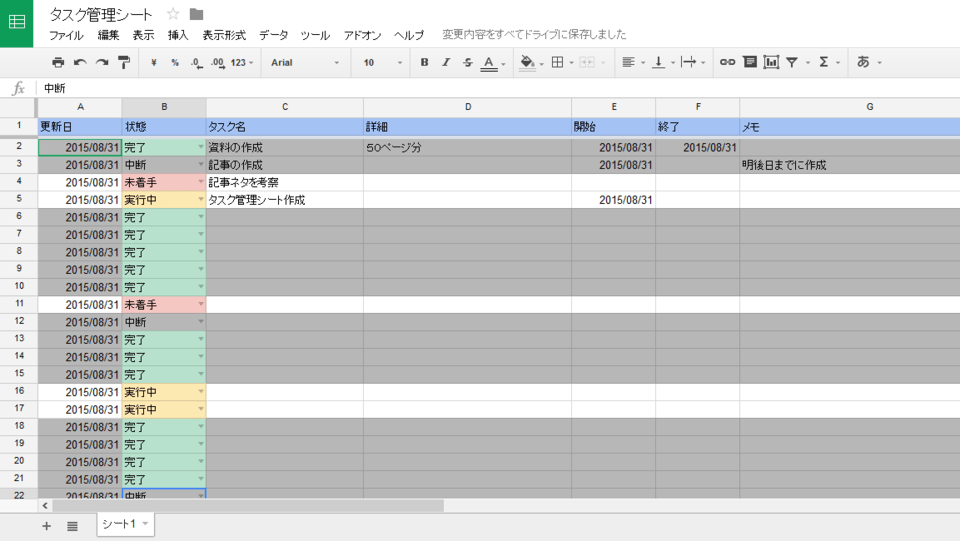
Task: Click the print icon in the toolbar
Action: click(x=58, y=63)
